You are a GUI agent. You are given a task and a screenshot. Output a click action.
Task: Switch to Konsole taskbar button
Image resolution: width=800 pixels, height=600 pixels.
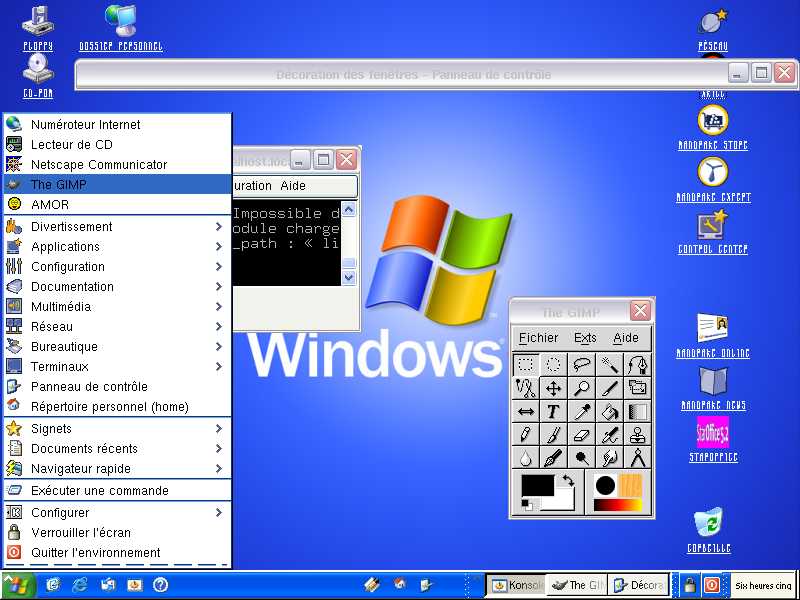coord(516,585)
